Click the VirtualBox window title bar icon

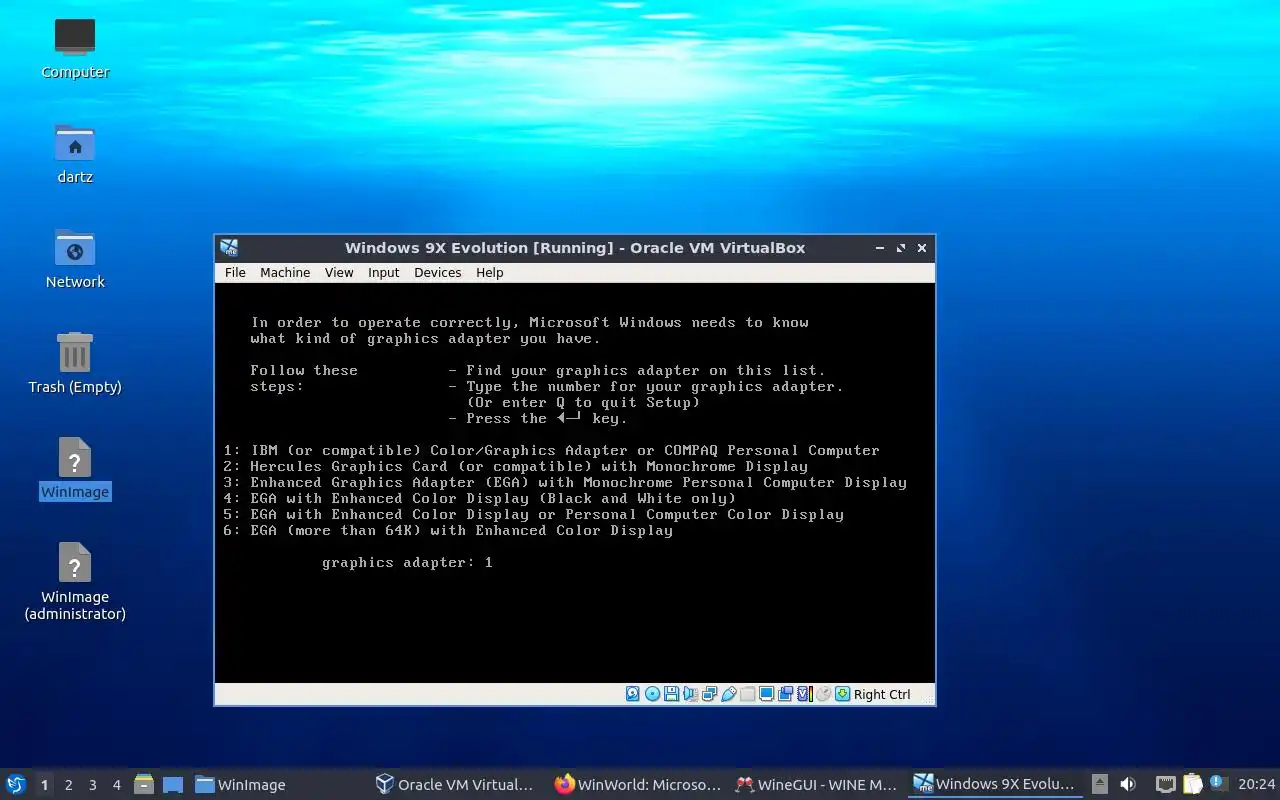229,247
